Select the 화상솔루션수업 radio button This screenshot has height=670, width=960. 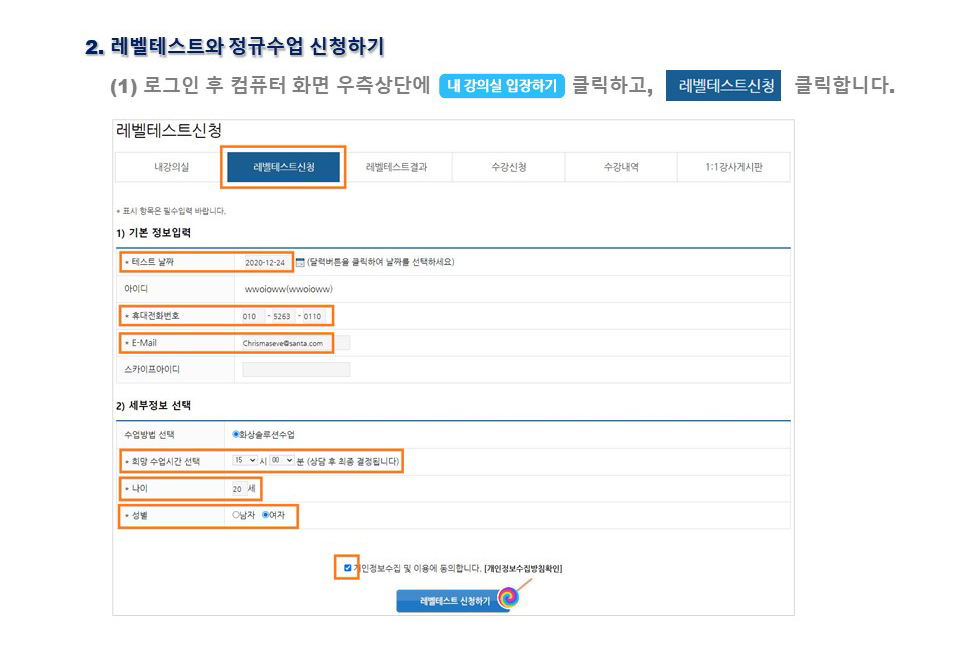[236, 435]
